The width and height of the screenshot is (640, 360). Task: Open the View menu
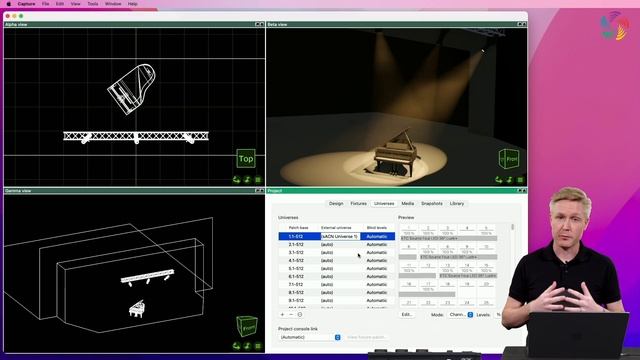[76, 4]
